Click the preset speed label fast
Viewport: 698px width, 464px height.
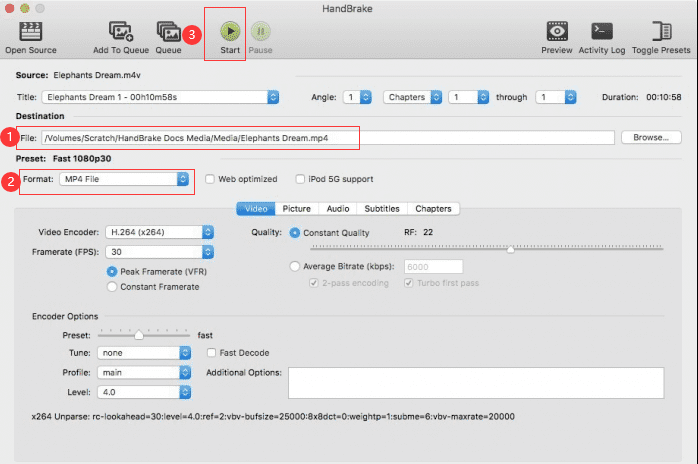point(205,335)
